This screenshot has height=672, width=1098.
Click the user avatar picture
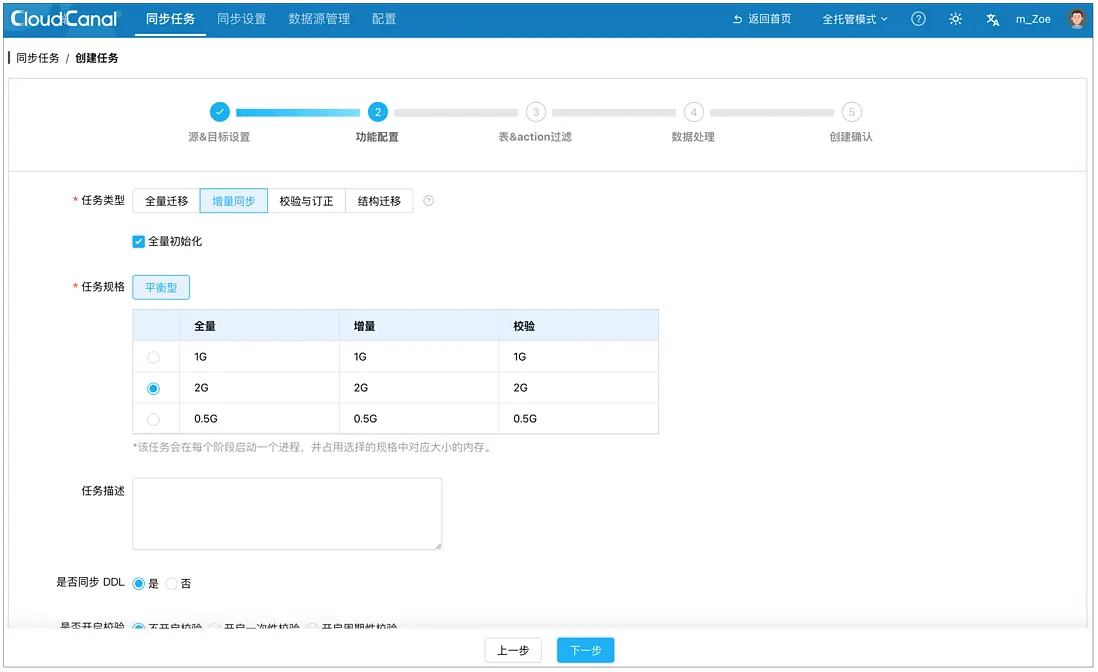(1077, 19)
